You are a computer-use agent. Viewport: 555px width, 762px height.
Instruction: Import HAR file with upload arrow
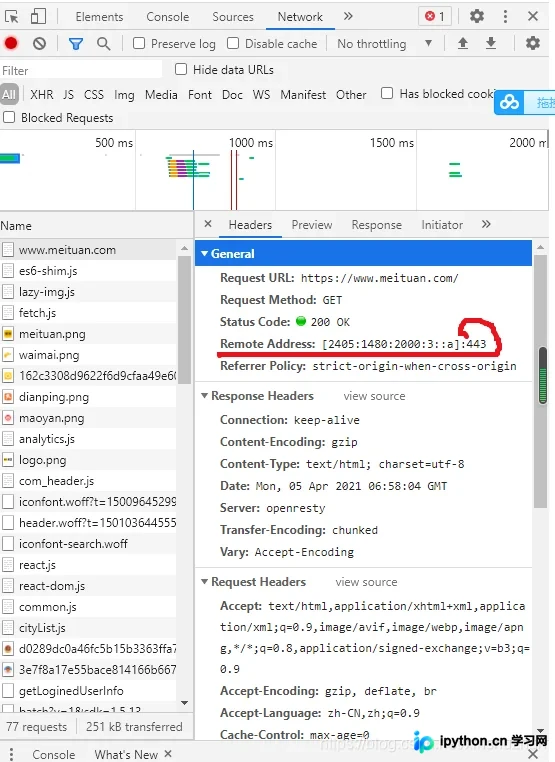(463, 43)
